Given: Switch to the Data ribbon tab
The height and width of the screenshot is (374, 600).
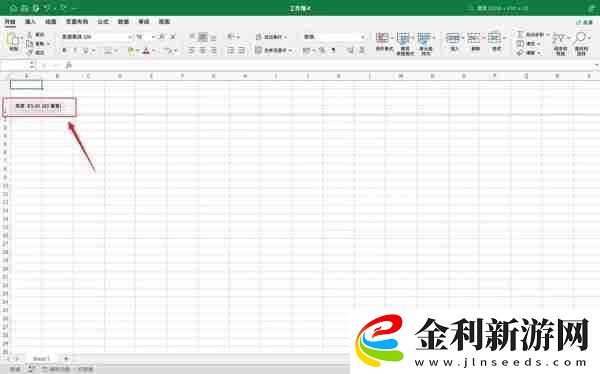Looking at the screenshot, I should 123,22.
